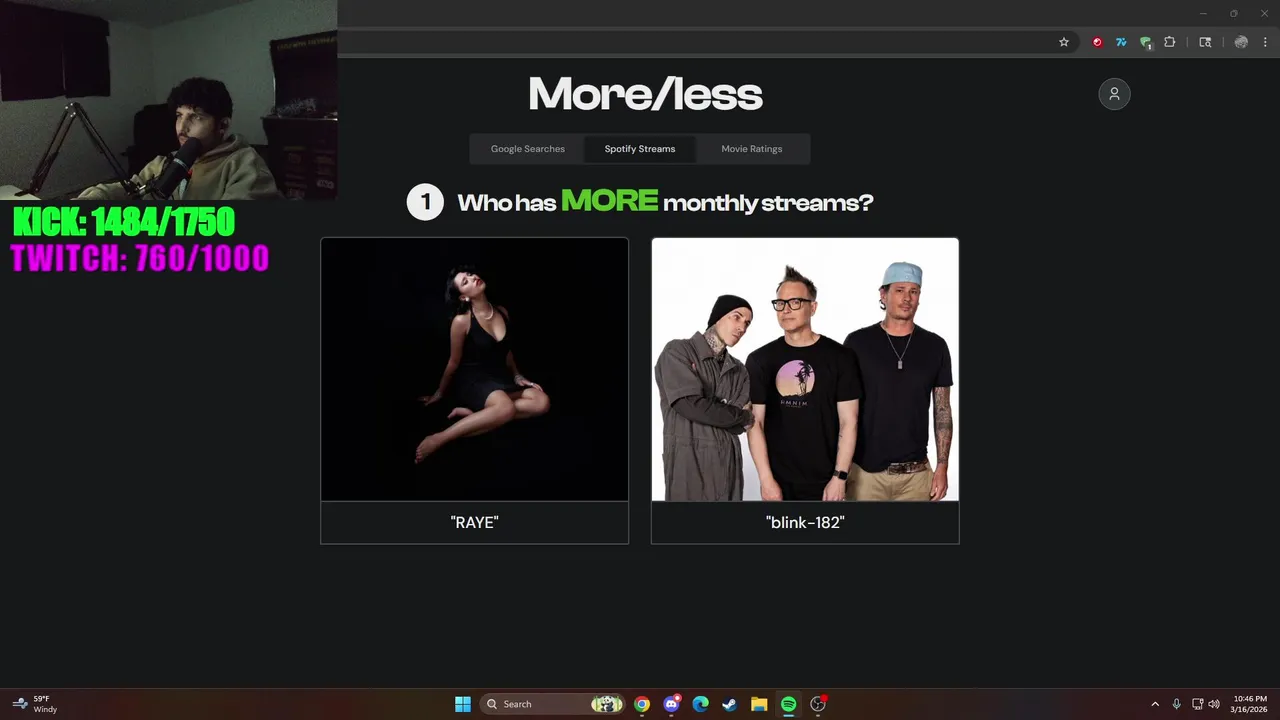Open OBS Studio from the taskbar
The width and height of the screenshot is (1280, 720).
pyautogui.click(x=818, y=704)
